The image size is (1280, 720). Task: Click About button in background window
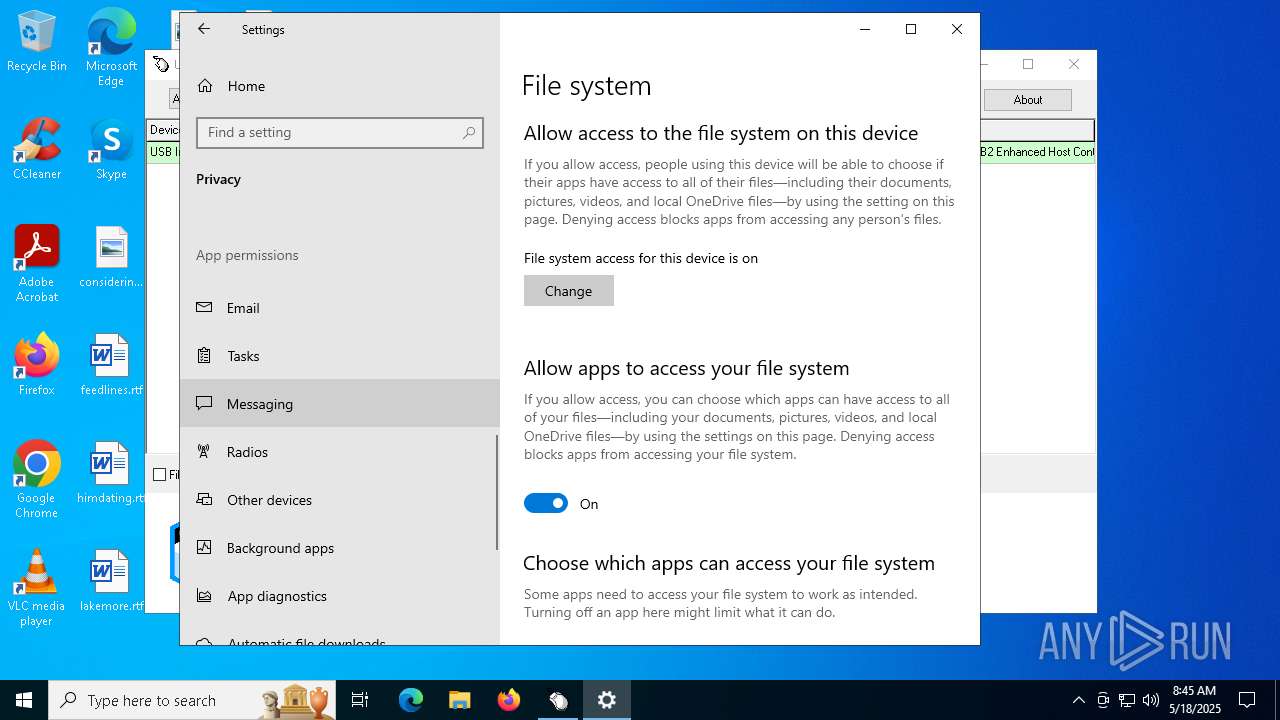1028,100
